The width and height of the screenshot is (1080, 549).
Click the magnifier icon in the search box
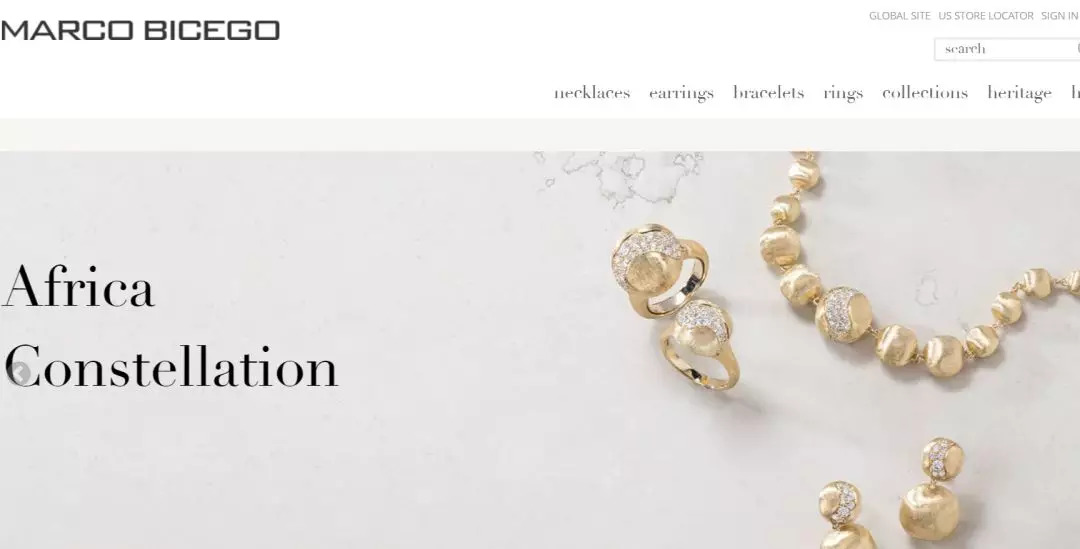coord(1077,49)
